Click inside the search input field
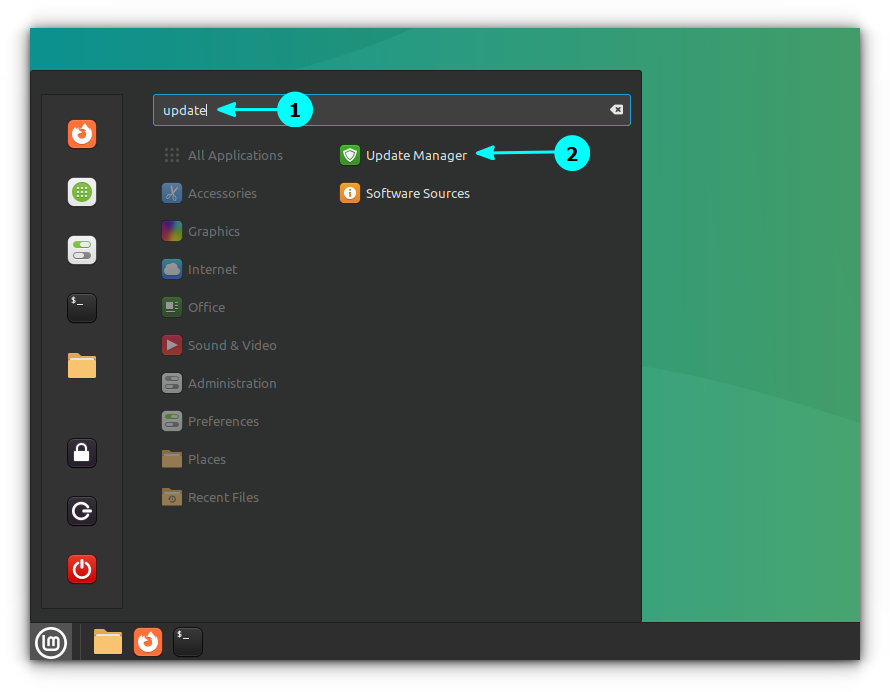Screen dimensions: 890x692 390,110
